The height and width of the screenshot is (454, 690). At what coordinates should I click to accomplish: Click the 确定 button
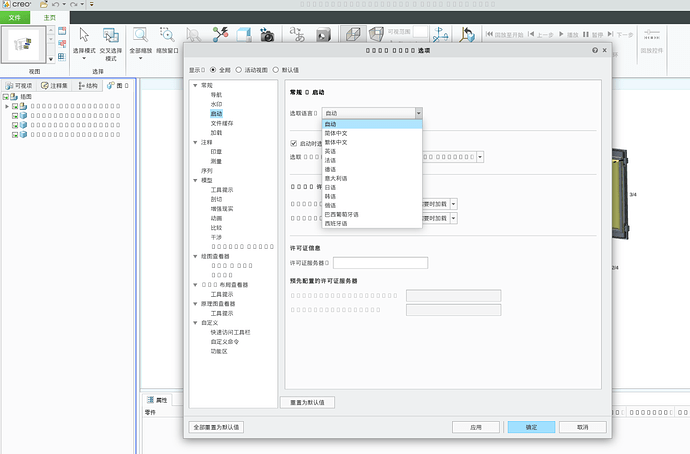pos(531,426)
